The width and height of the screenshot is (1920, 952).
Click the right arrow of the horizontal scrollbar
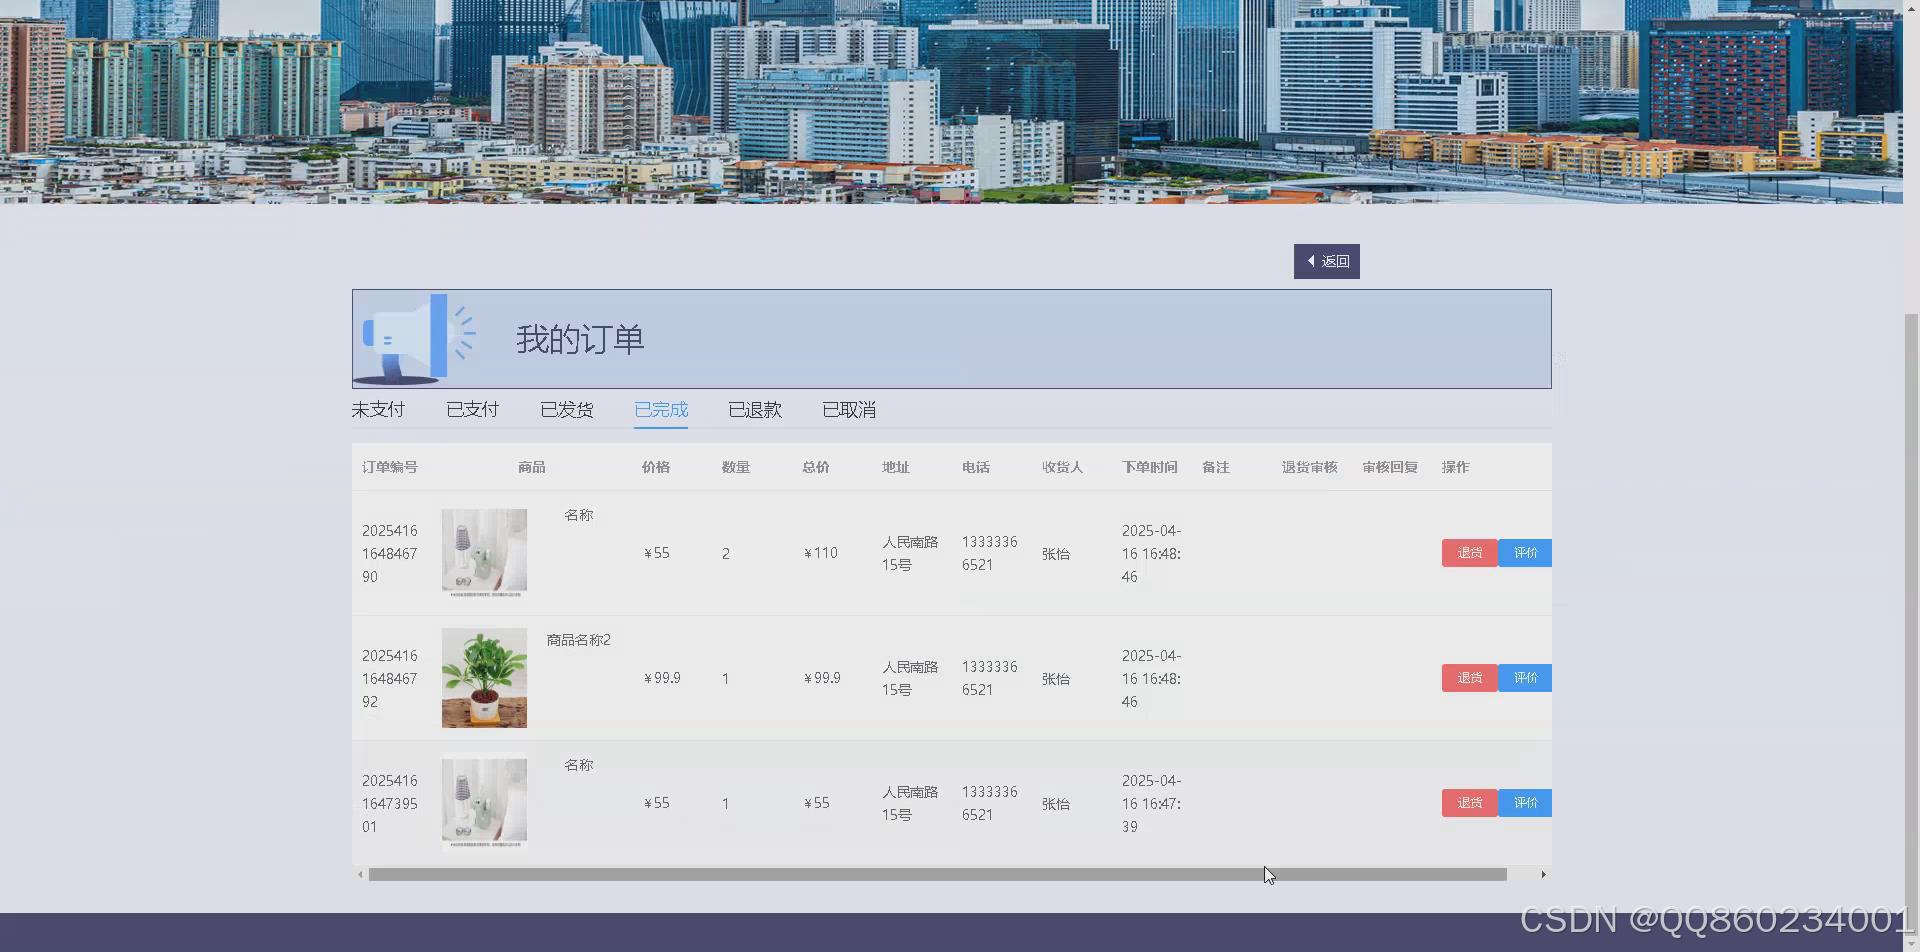(1544, 873)
